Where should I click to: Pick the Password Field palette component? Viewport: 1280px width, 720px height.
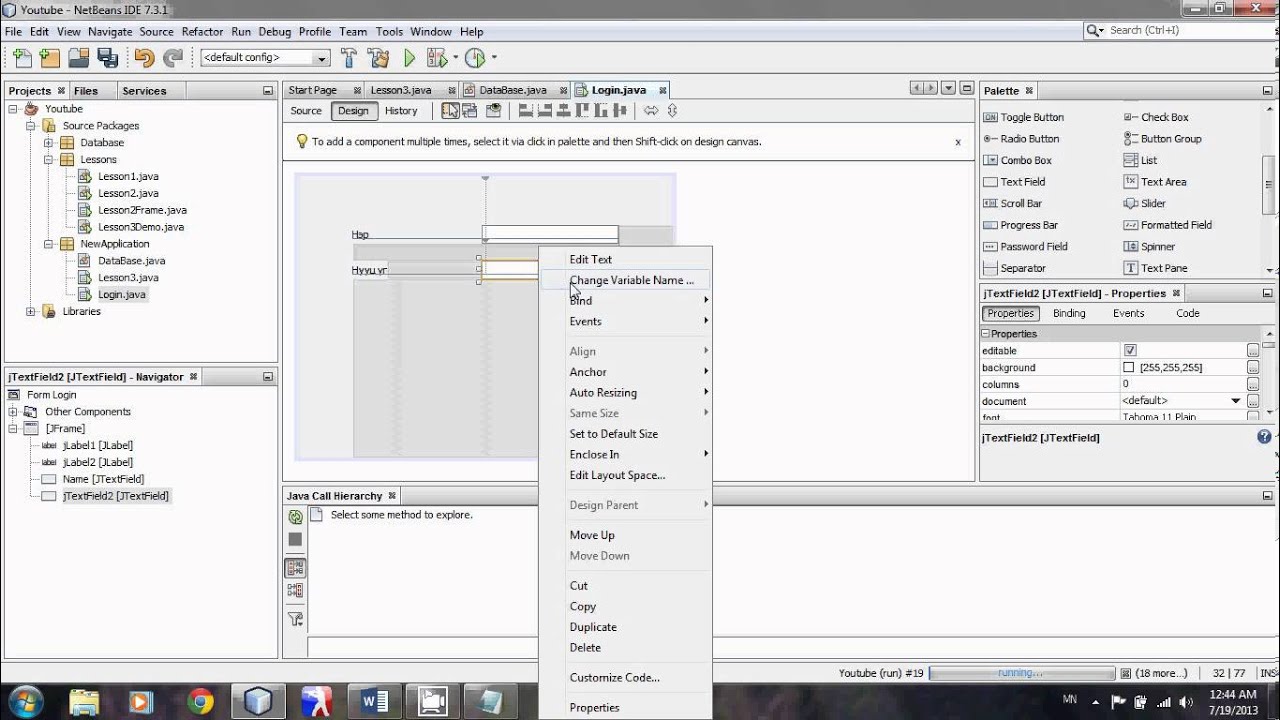coord(1026,246)
